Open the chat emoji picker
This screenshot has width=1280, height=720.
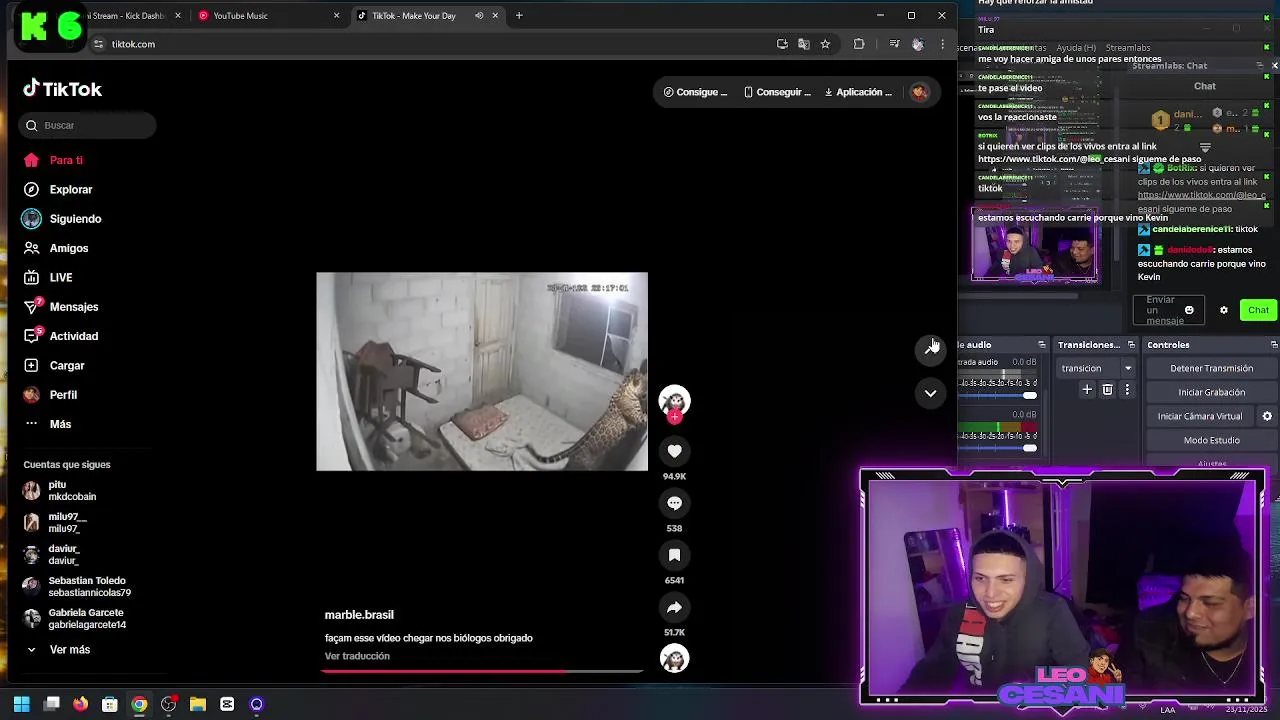pos(1189,310)
